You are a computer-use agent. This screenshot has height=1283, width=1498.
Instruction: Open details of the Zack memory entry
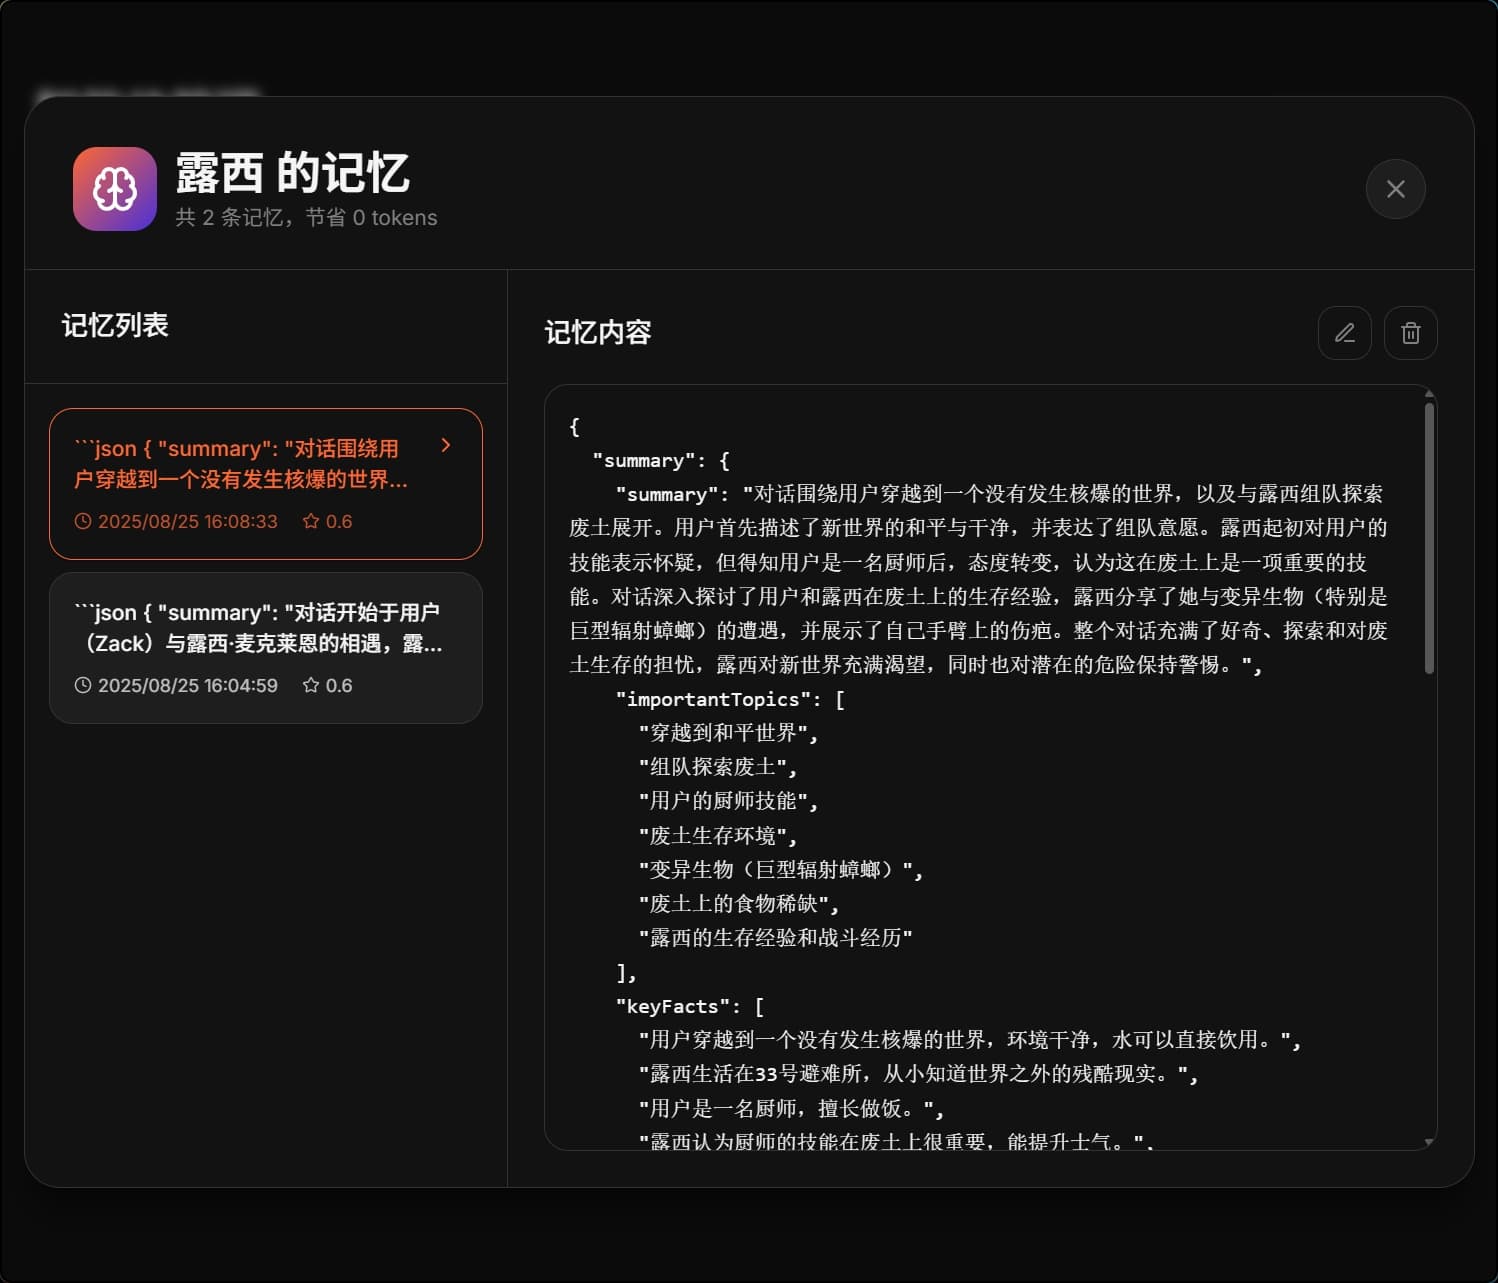pyautogui.click(x=265, y=647)
